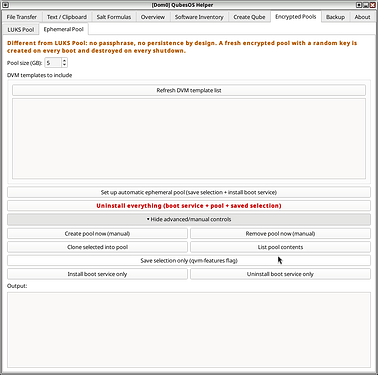Go to the Overview tab
Image resolution: width=378 pixels, height=375 pixels.
click(x=153, y=17)
